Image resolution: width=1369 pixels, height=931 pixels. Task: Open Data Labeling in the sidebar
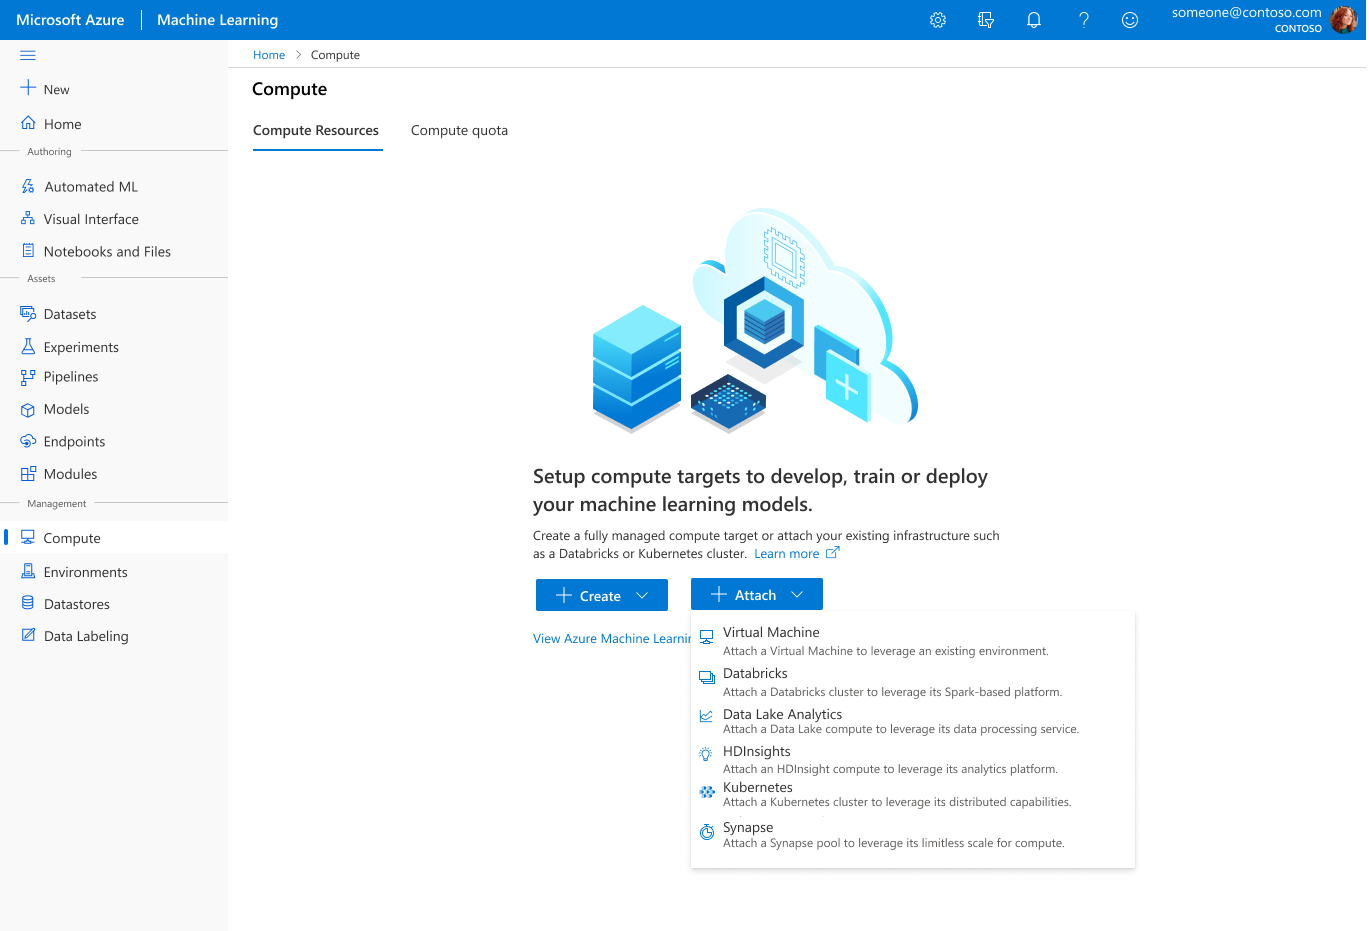tap(86, 636)
